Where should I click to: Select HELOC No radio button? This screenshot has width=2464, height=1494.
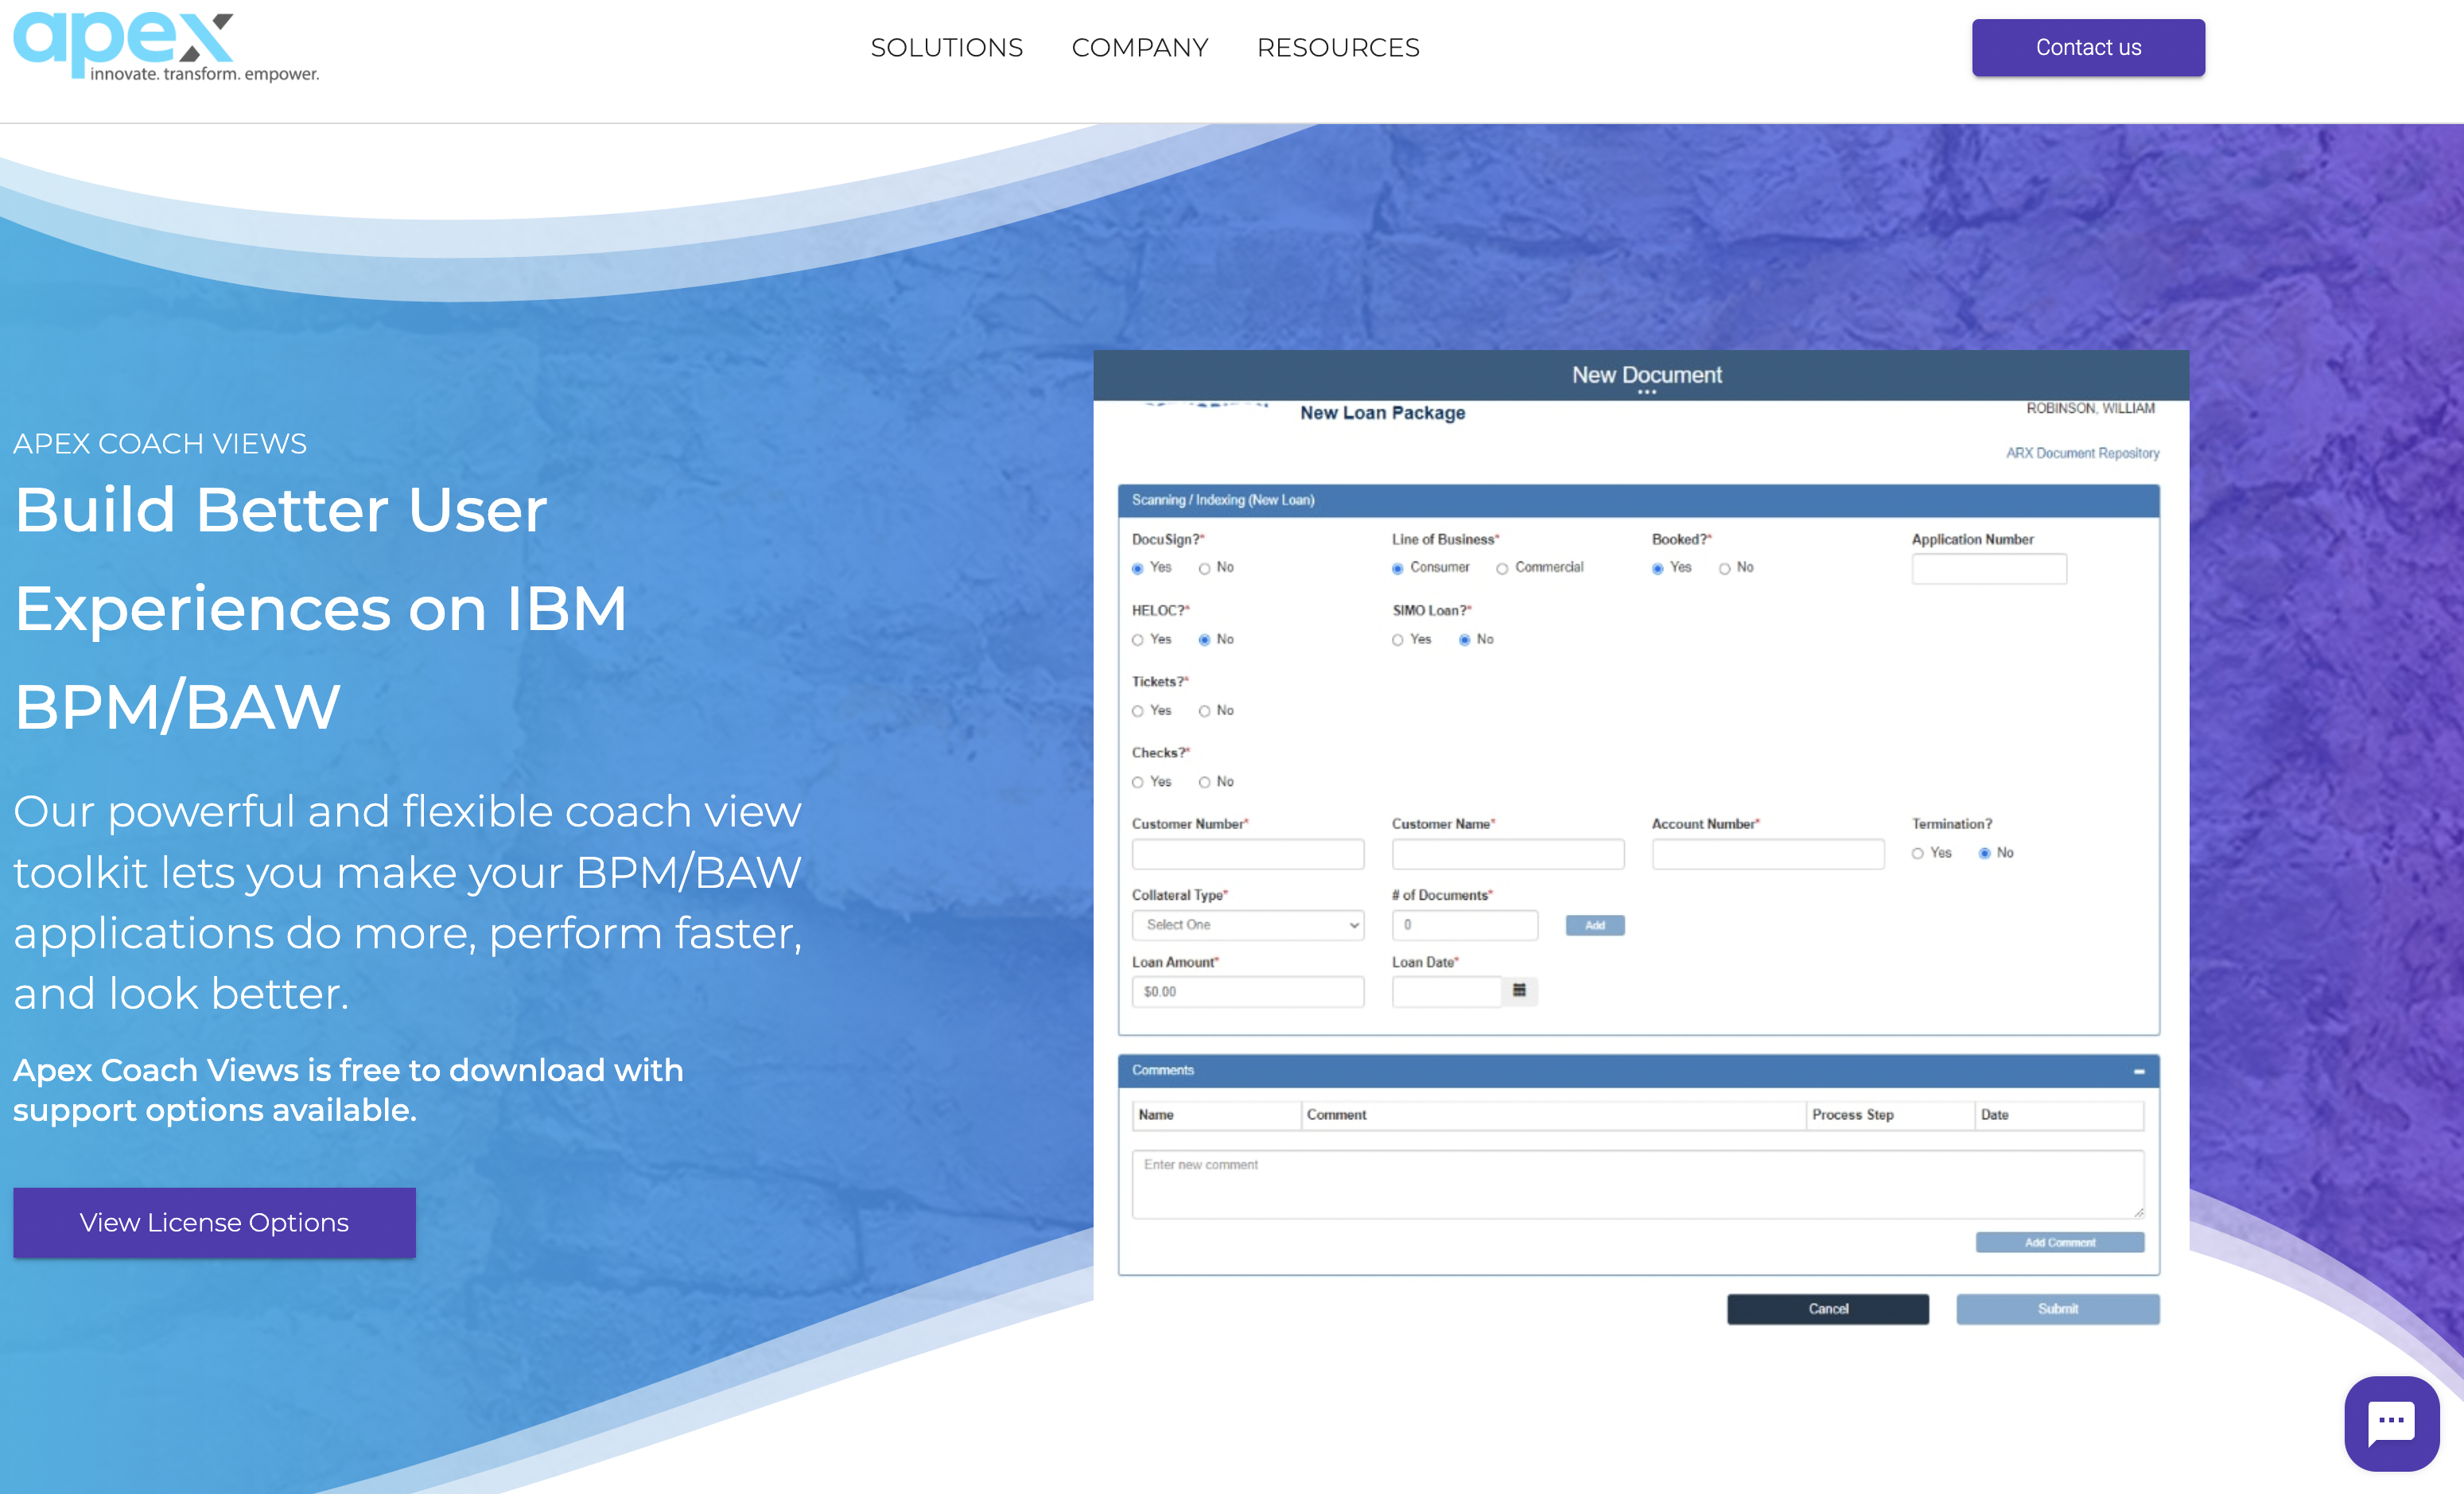click(1205, 640)
